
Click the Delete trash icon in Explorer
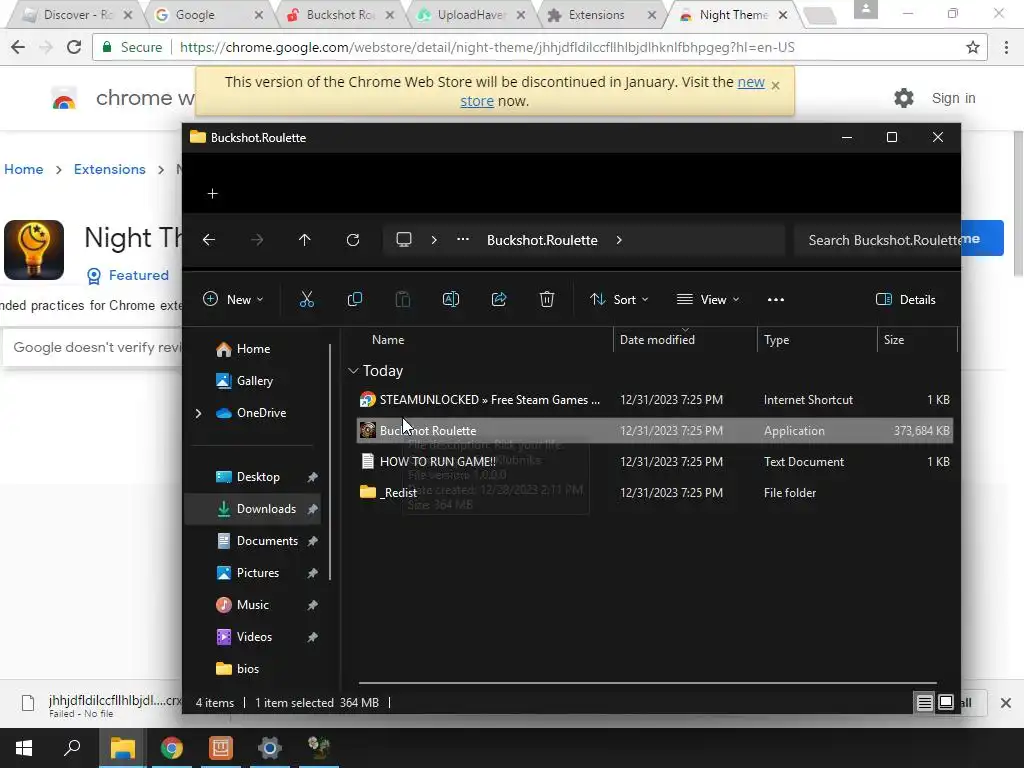coord(547,299)
